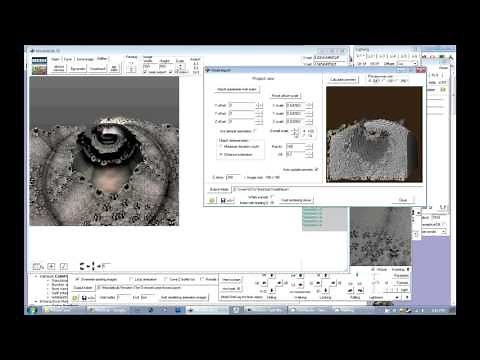Click the Z slices input field
This screenshot has width=480, height=360.
pyautogui.click(x=232, y=177)
